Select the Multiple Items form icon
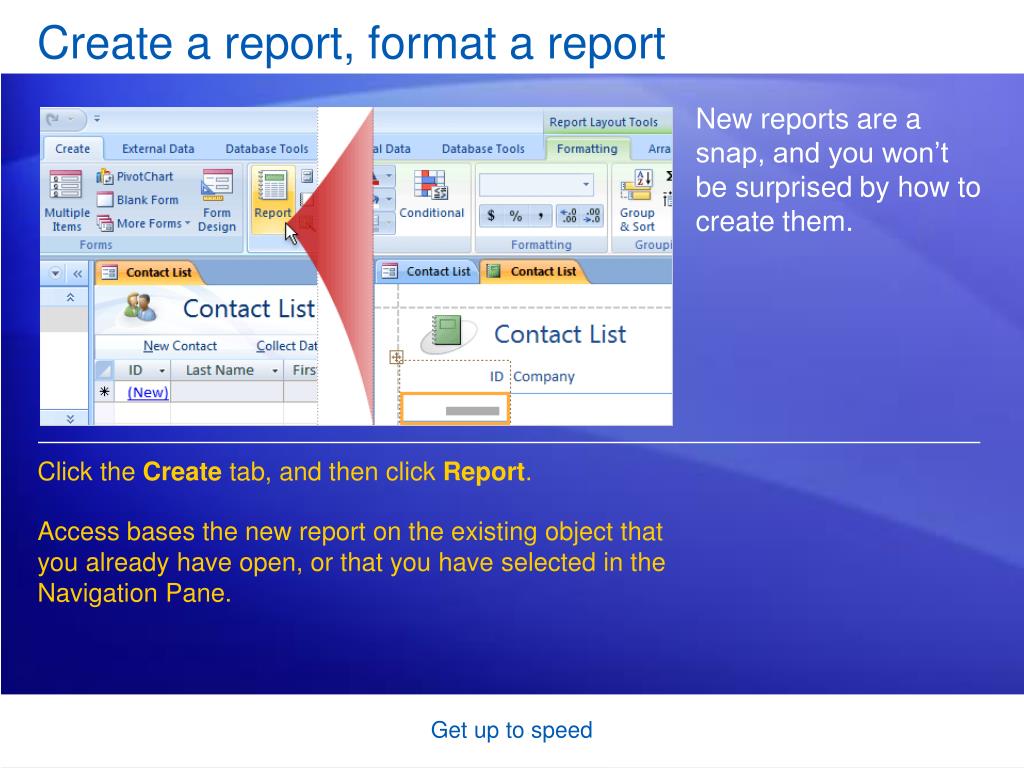Screen dimensions: 1024x768 66,201
